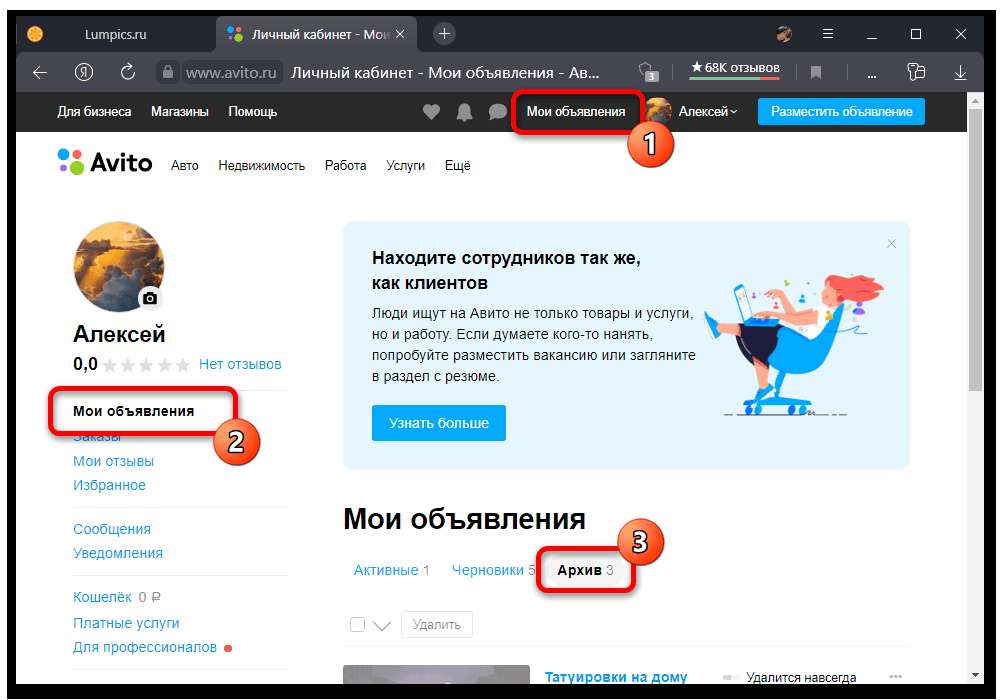Viewport: 1000px width, 700px height.
Task: Open Кошелёк in the sidebar
Action: (102, 597)
